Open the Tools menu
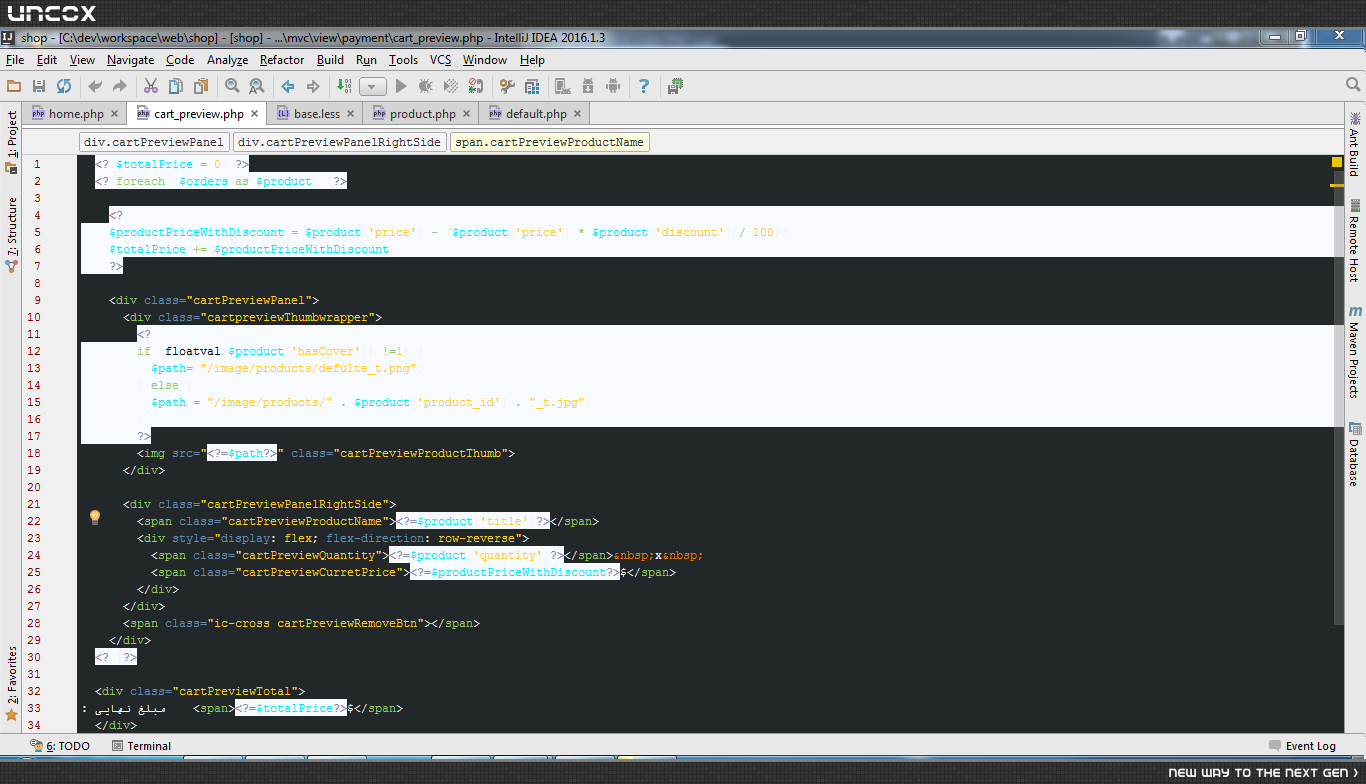This screenshot has width=1366, height=784. pyautogui.click(x=403, y=60)
